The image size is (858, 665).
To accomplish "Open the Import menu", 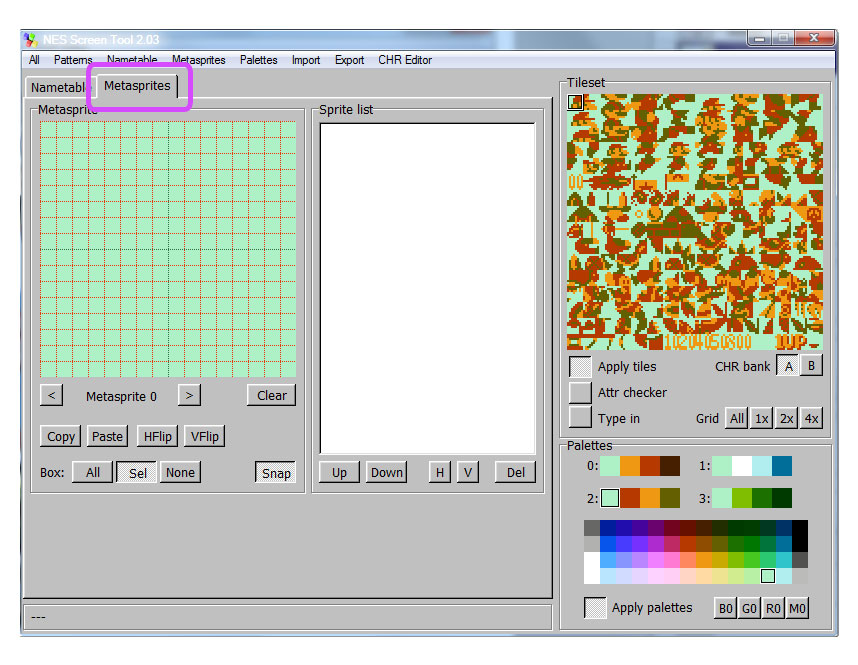I will 306,60.
